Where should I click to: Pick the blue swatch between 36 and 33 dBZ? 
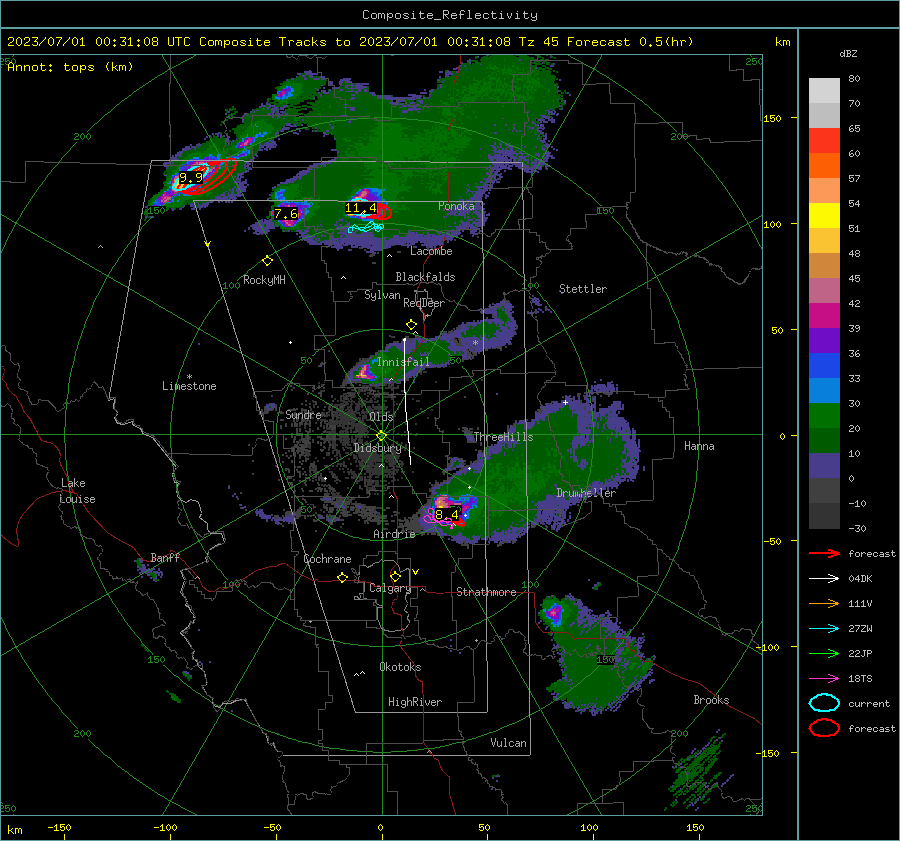point(824,366)
